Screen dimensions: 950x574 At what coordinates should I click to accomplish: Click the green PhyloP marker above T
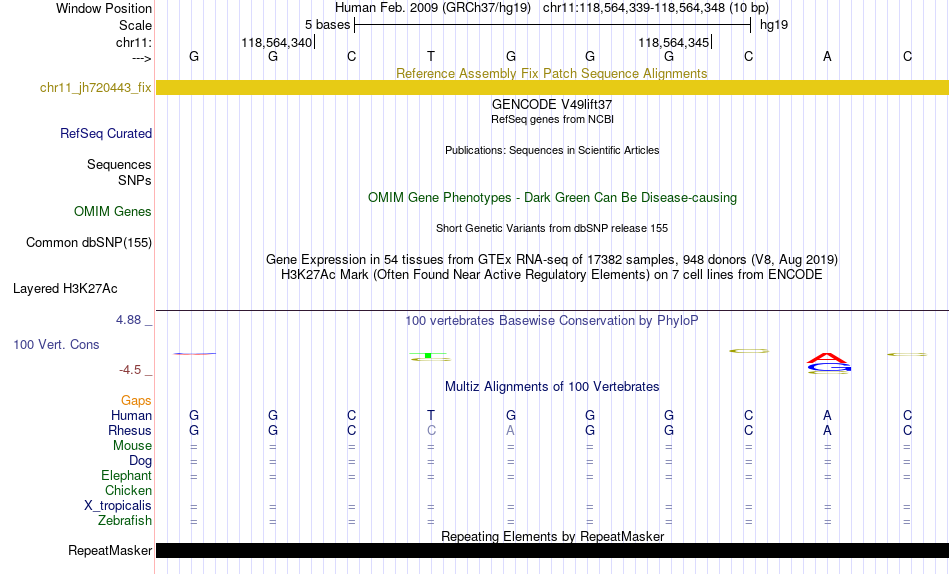point(428,355)
